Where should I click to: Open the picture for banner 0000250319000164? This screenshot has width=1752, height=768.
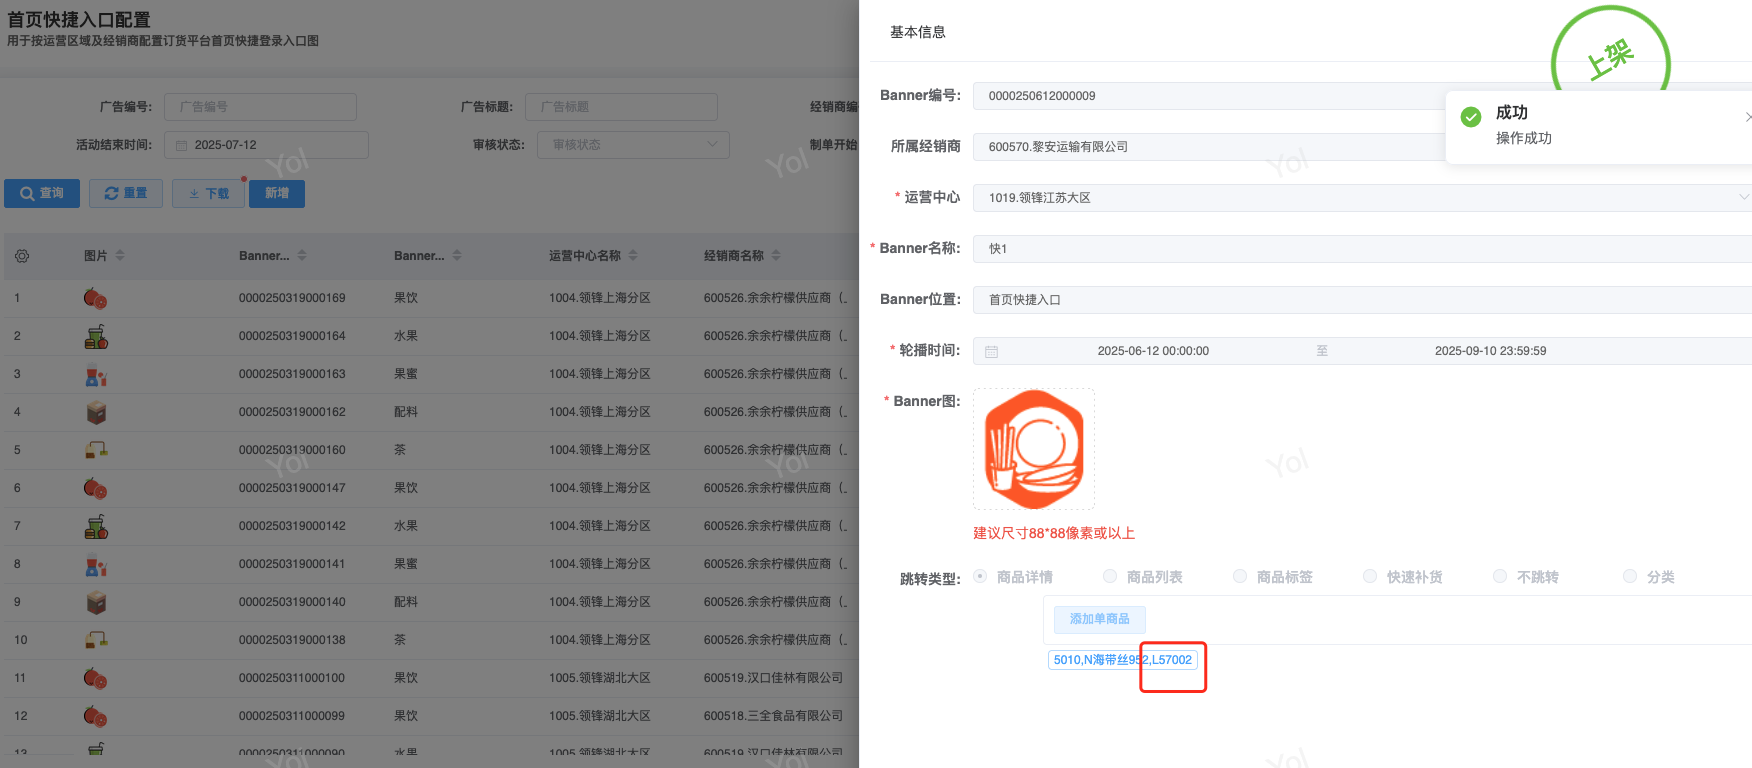[x=95, y=336]
